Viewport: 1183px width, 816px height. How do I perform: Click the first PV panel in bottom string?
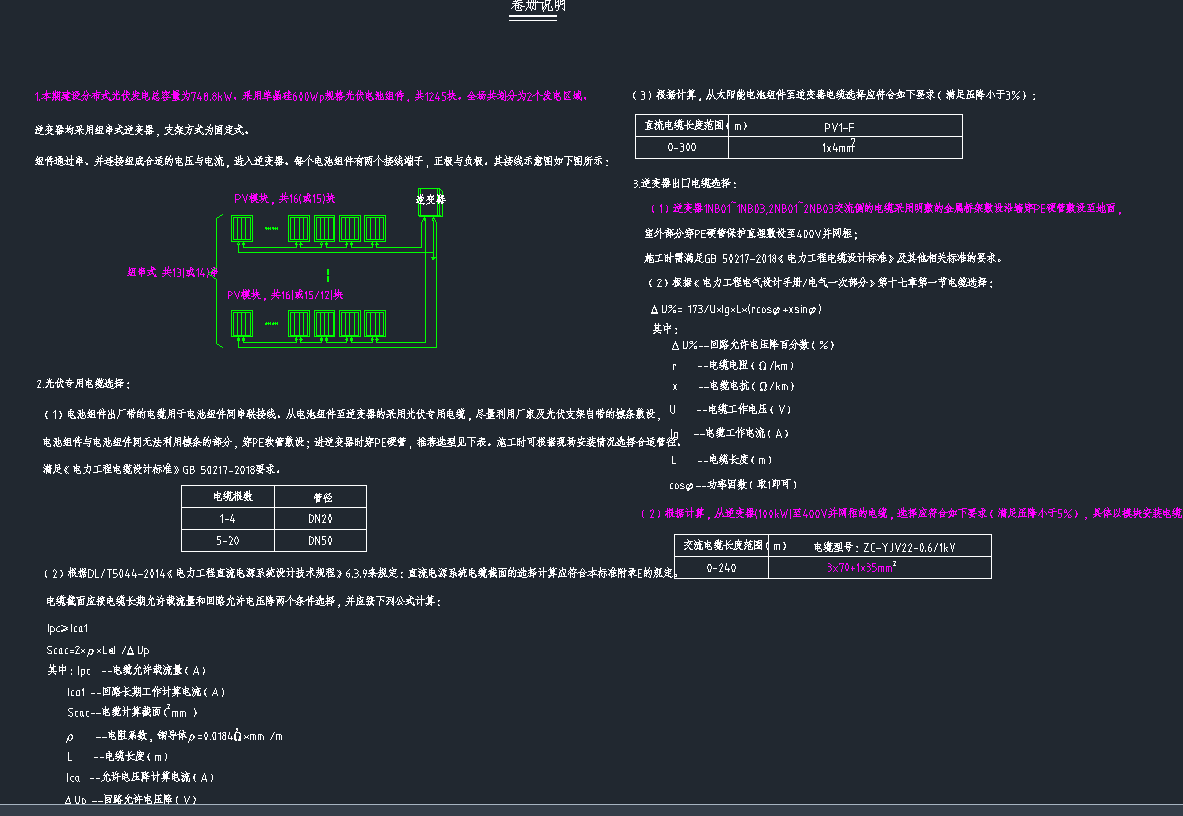coord(241,324)
